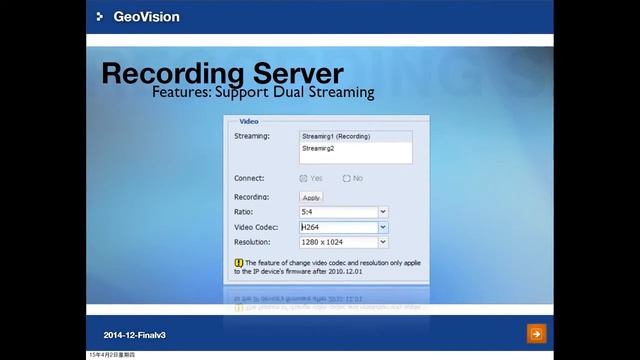Click the Connect: label

(x=249, y=178)
